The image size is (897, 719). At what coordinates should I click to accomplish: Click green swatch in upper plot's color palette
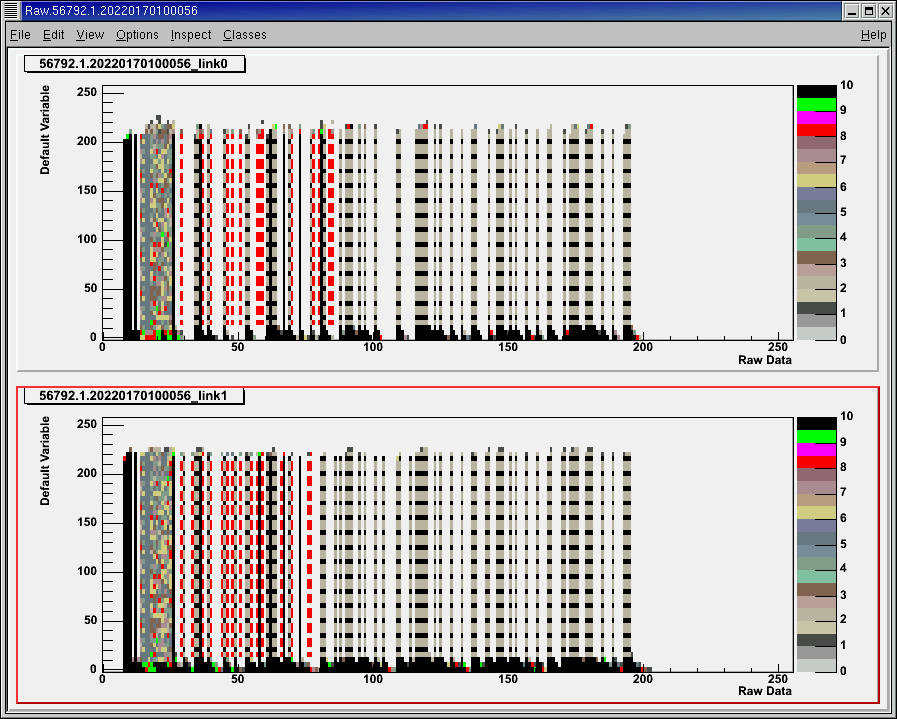tap(816, 104)
